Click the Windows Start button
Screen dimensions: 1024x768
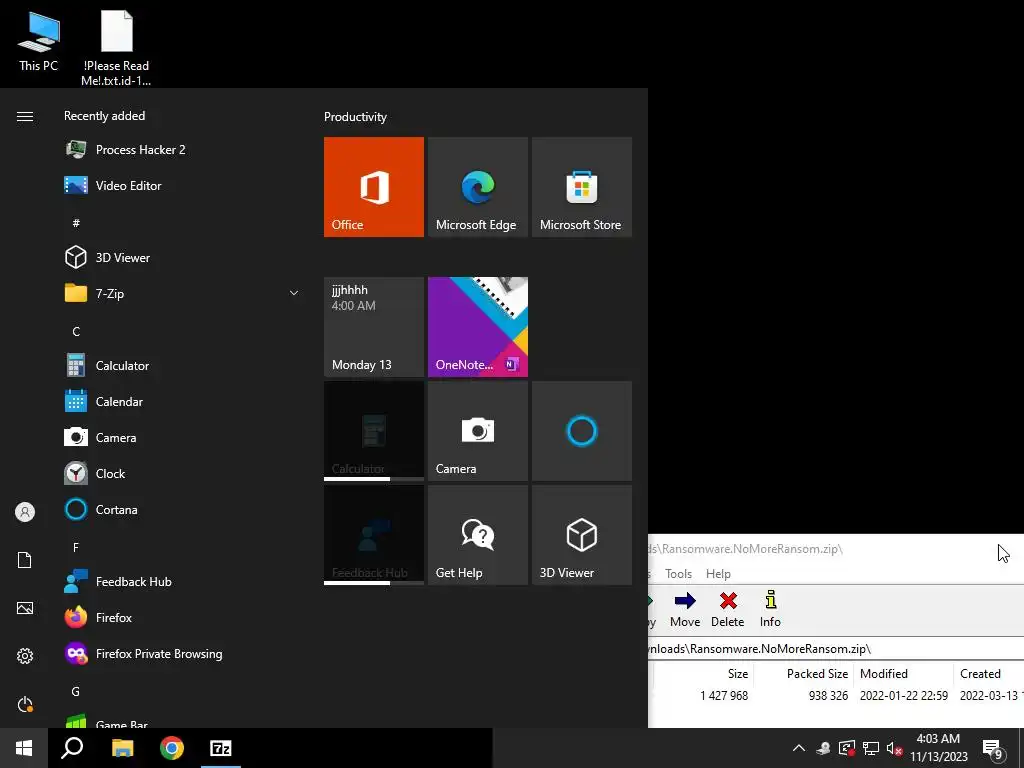(x=24, y=748)
